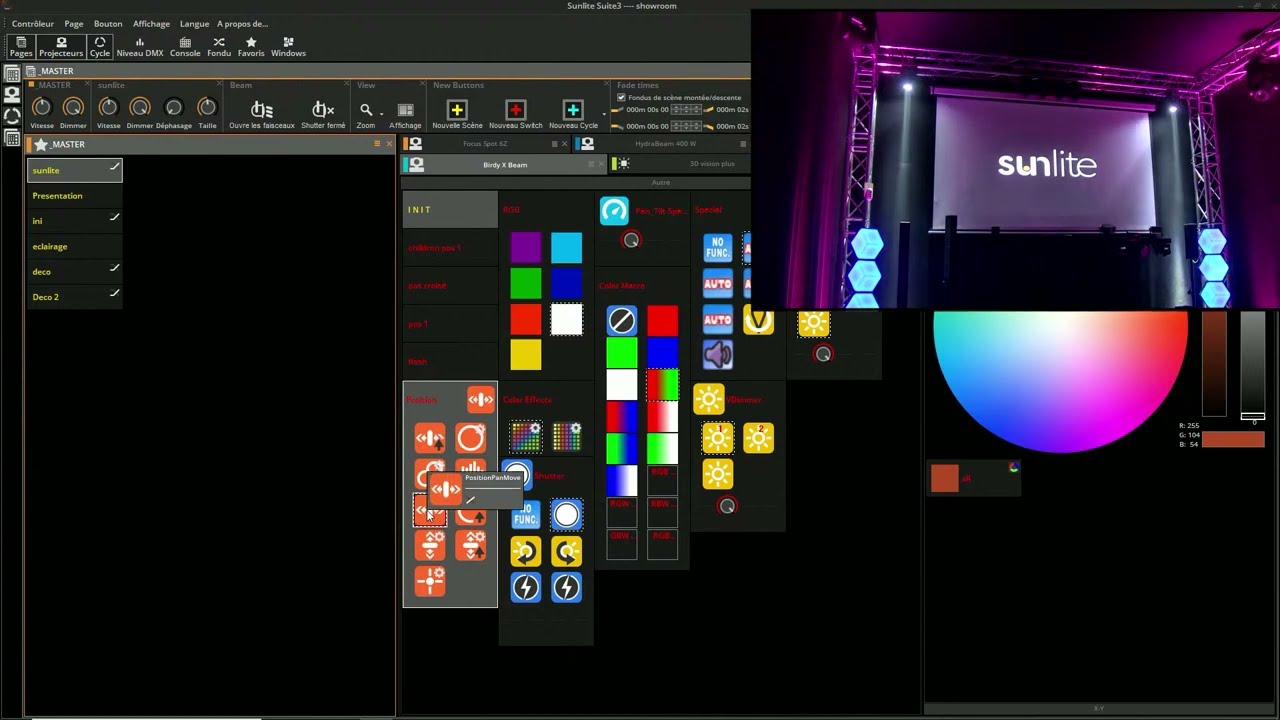
Task: Toggle the Deco 2 scene button
Action: pyautogui.click(x=75, y=296)
